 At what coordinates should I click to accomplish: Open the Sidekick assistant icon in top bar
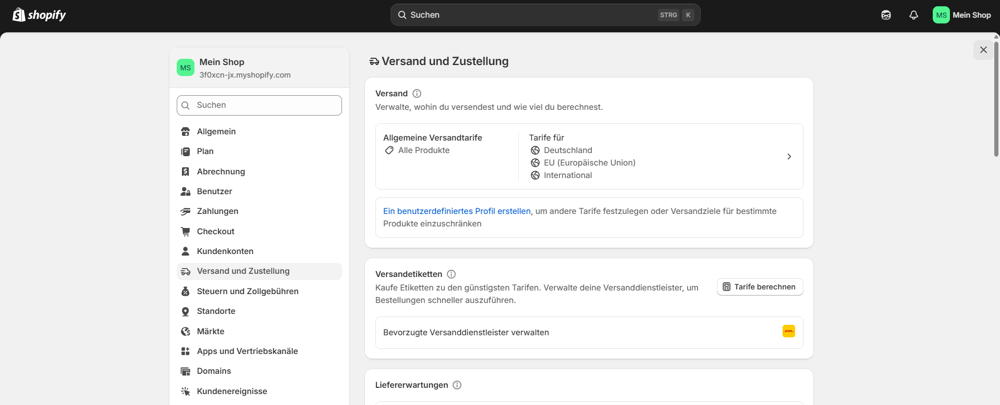click(886, 15)
